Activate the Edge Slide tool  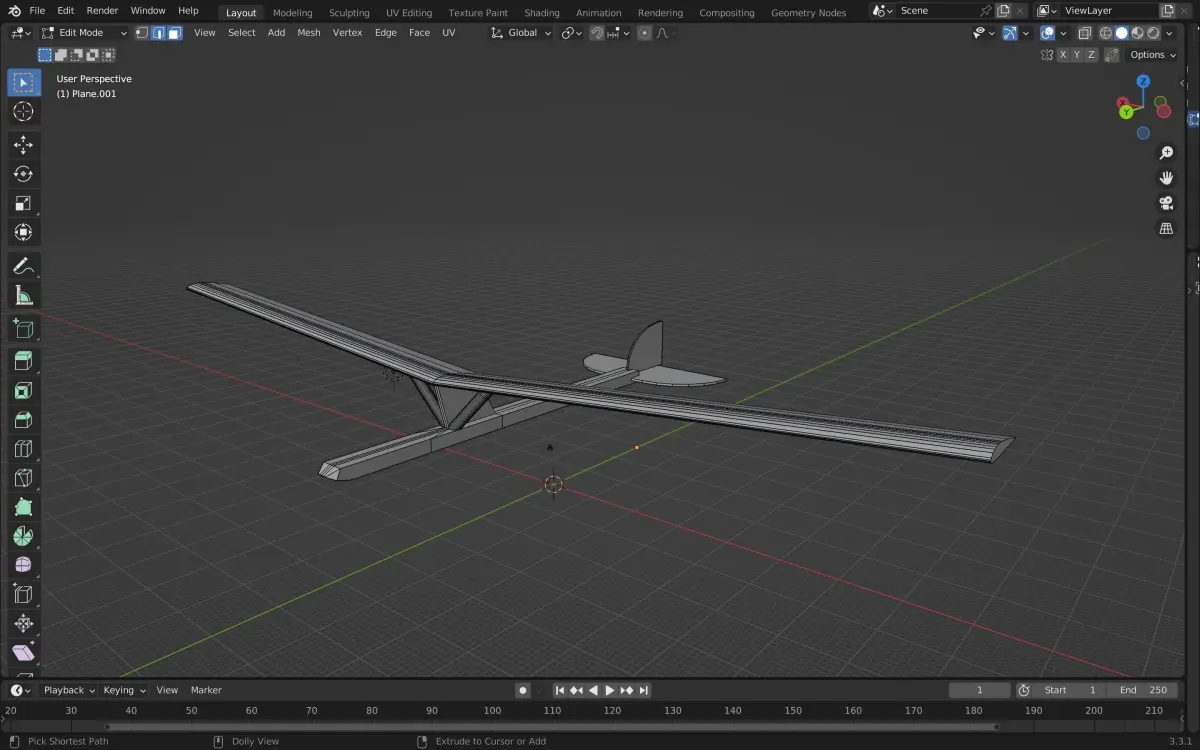pyautogui.click(x=24, y=594)
